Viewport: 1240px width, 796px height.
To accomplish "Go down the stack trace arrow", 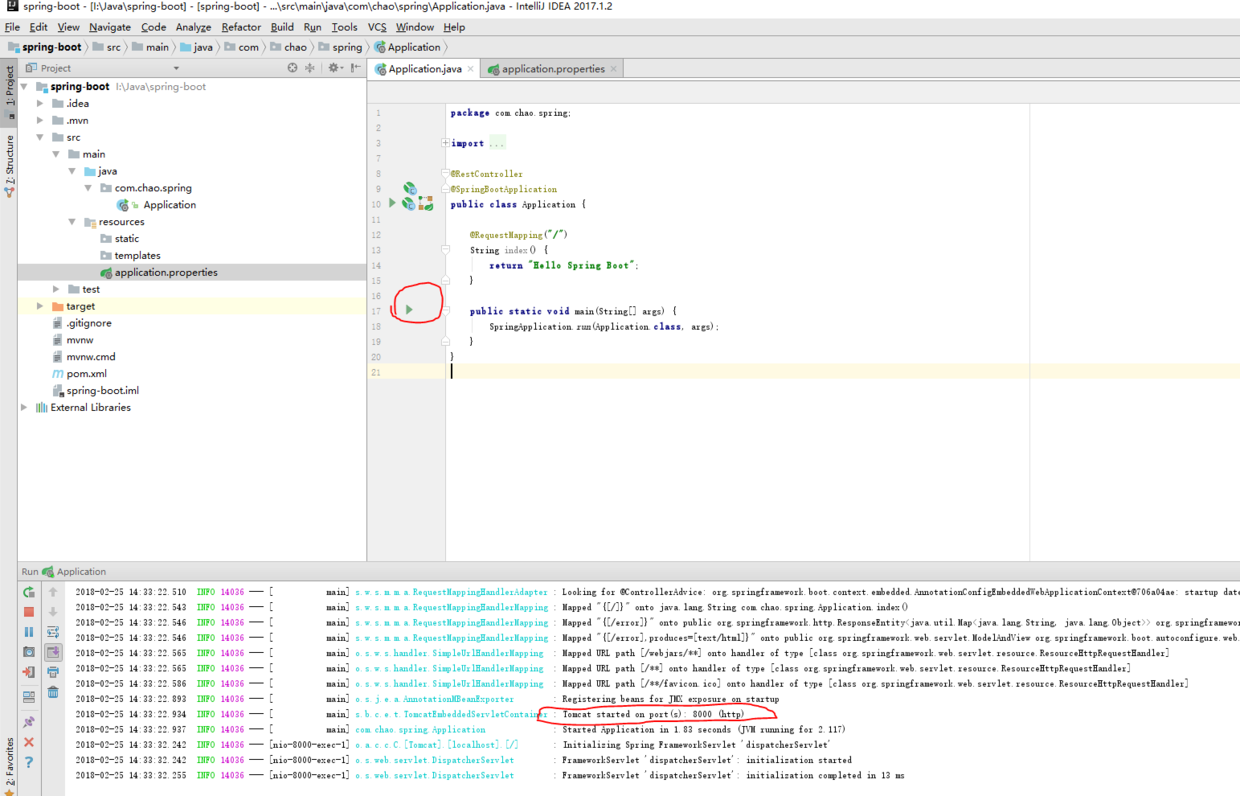I will (x=53, y=612).
